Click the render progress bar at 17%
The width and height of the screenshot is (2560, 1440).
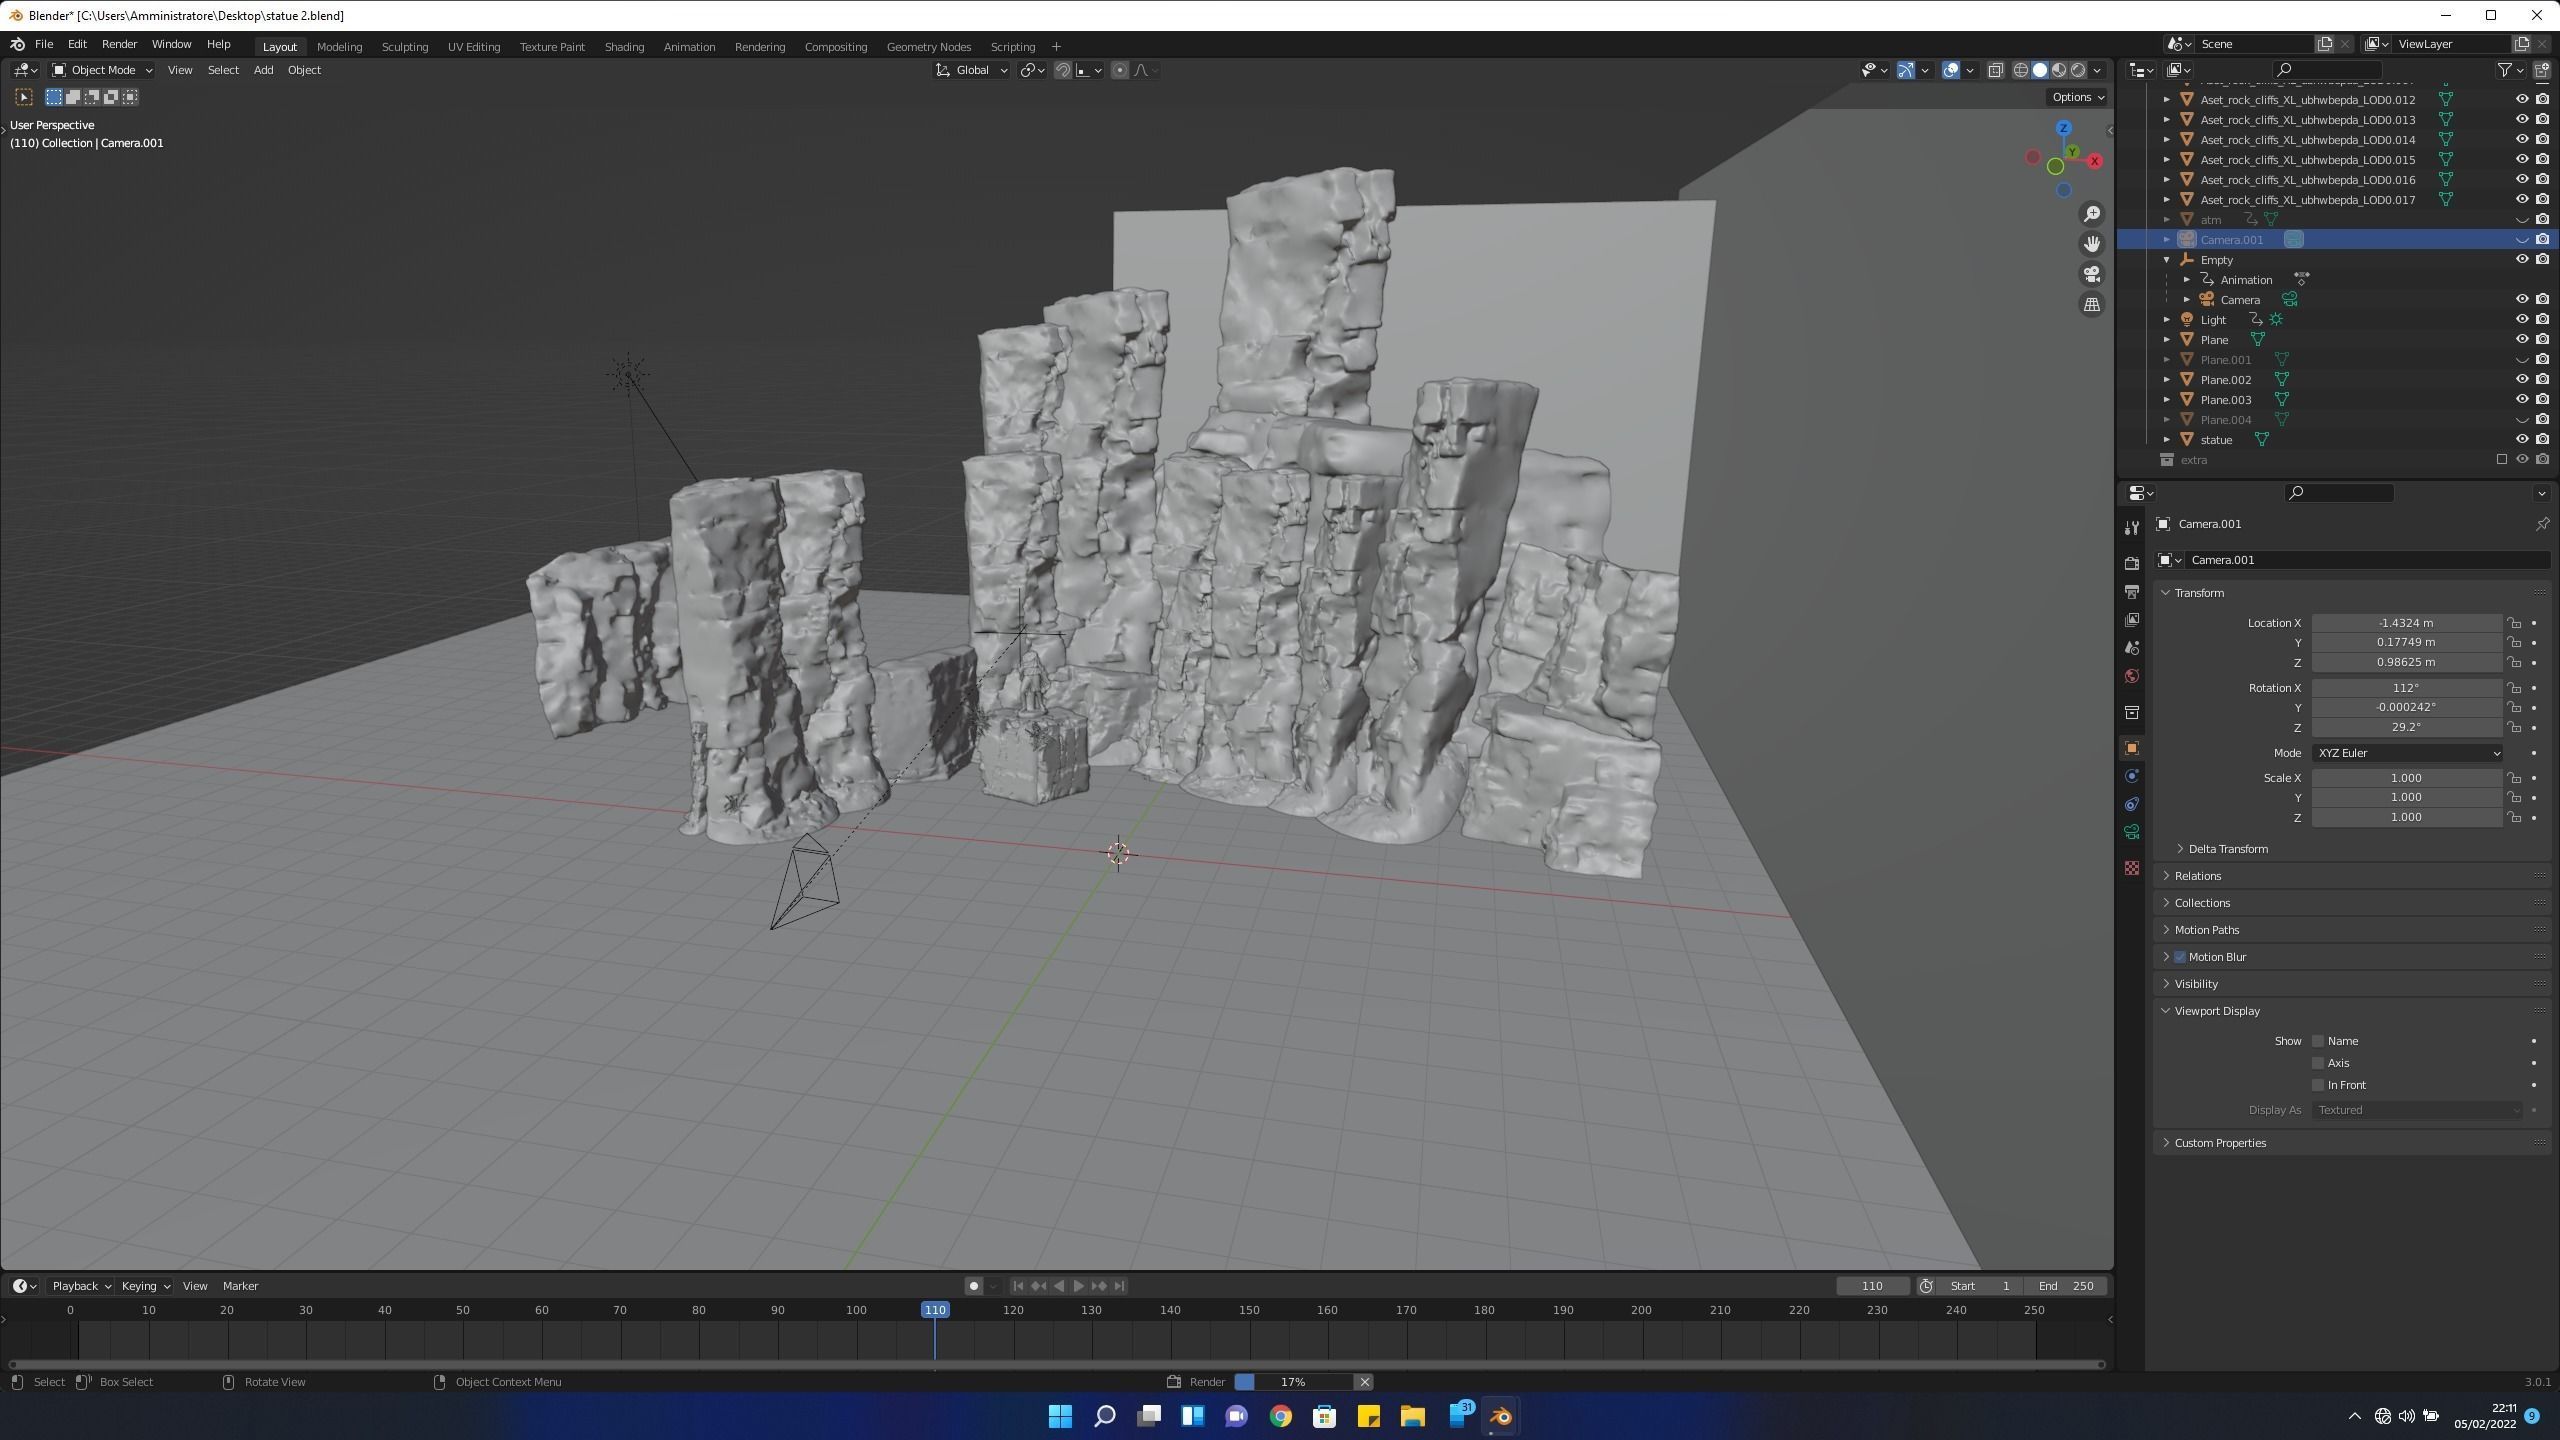click(1292, 1382)
